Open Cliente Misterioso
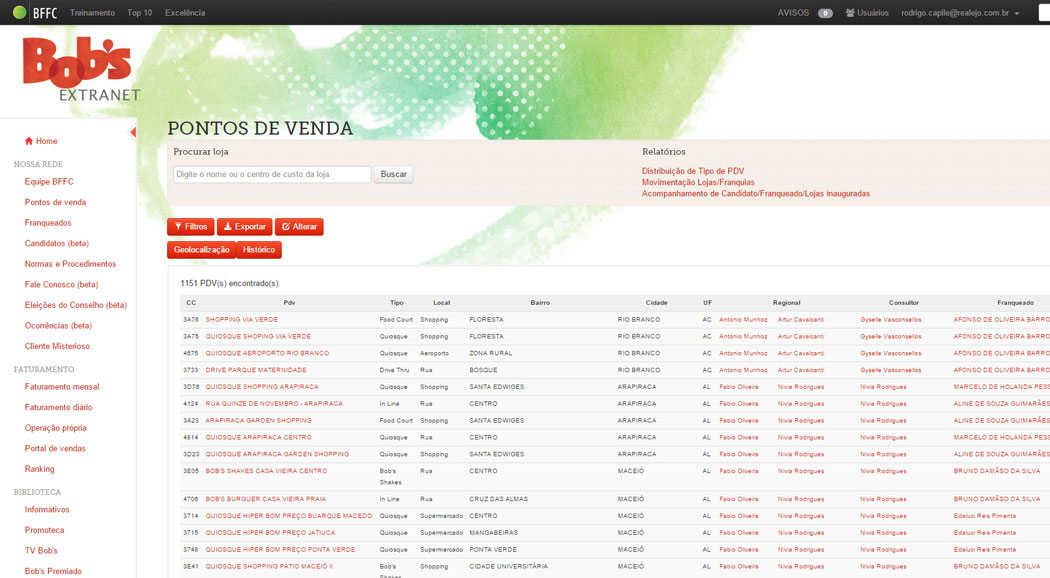Viewport: 1050px width, 578px height. pos(57,346)
